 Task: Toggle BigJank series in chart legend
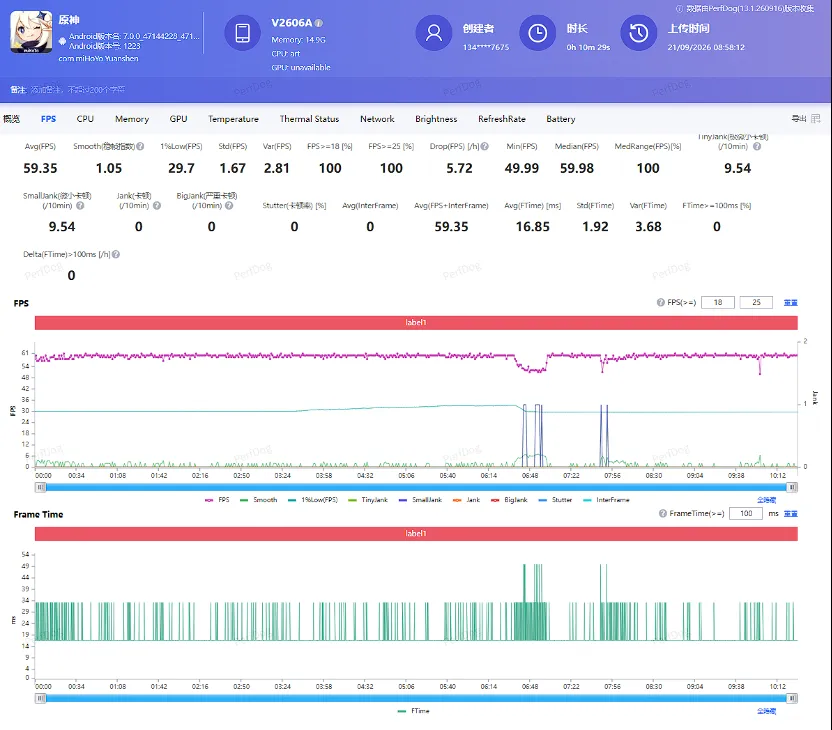pyautogui.click(x=509, y=500)
